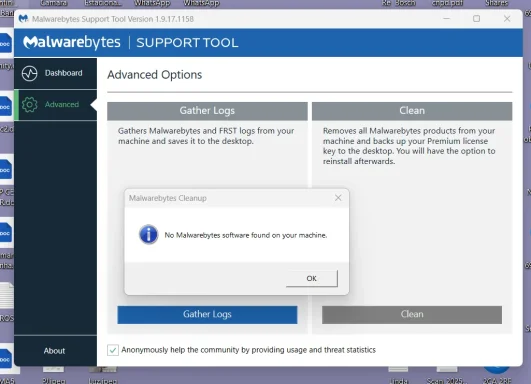Image resolution: width=531 pixels, height=384 pixels.
Task: Maximize the Support Tool window
Action: (x=476, y=19)
